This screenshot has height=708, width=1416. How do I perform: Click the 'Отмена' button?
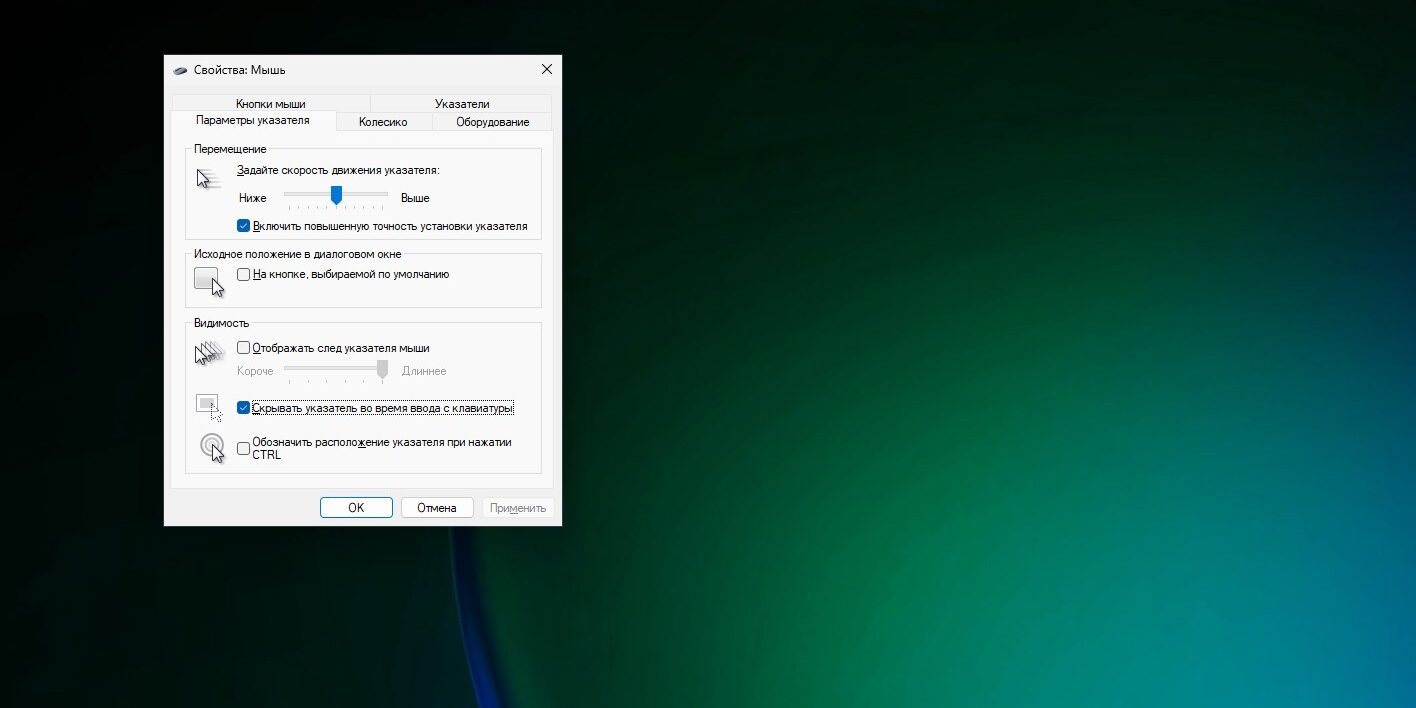[437, 508]
